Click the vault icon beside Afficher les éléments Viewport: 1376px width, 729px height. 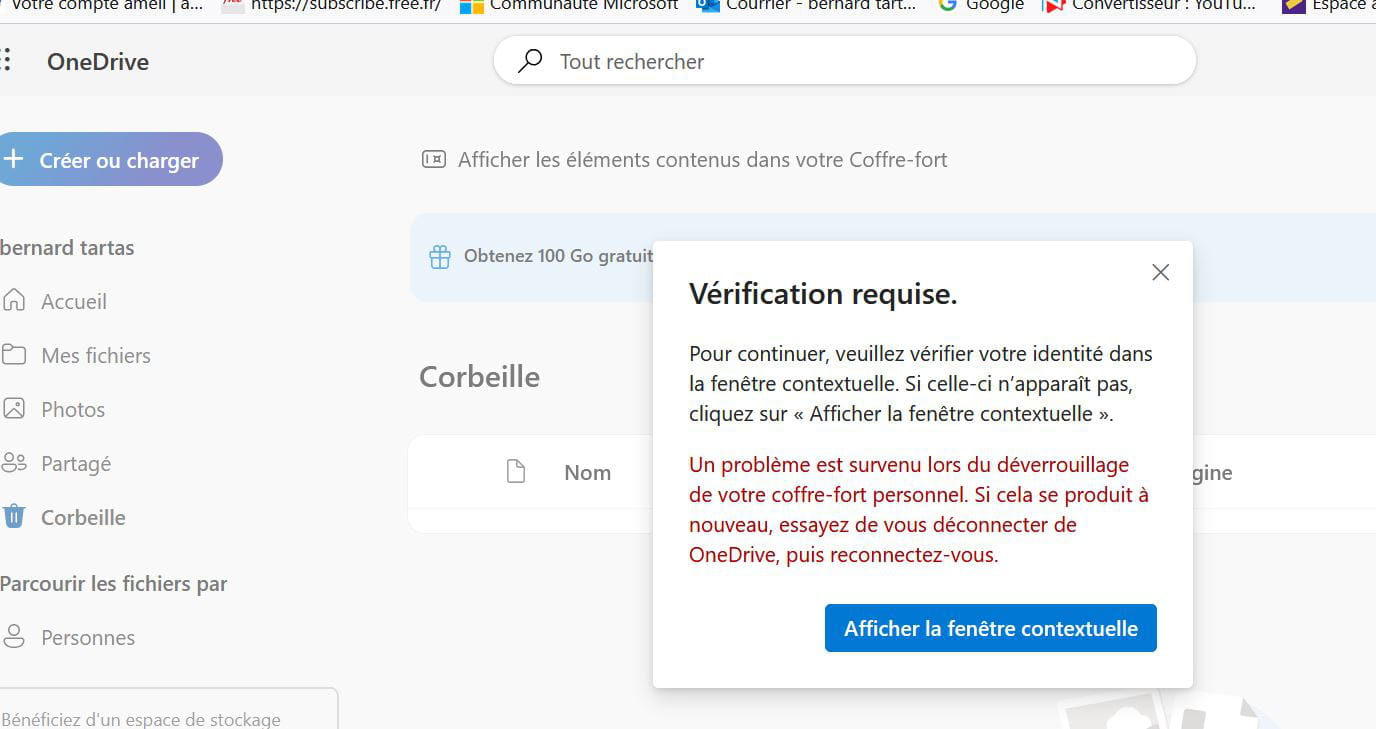(433, 159)
